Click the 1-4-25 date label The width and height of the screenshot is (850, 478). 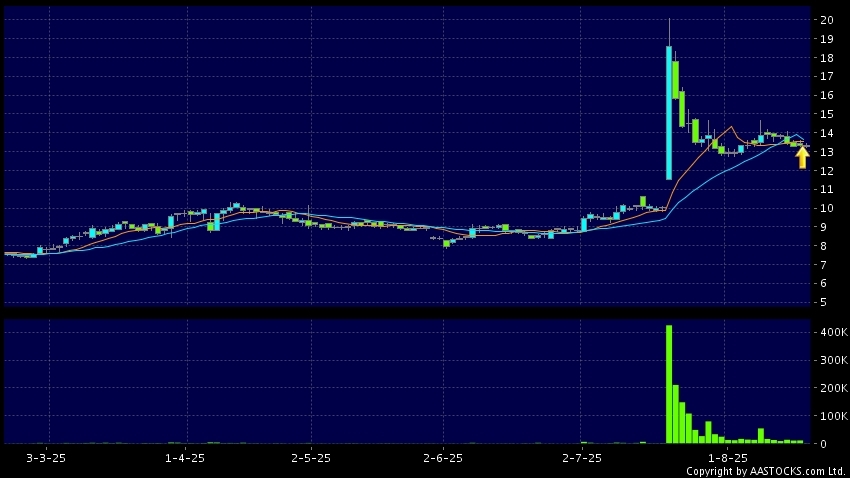click(185, 458)
